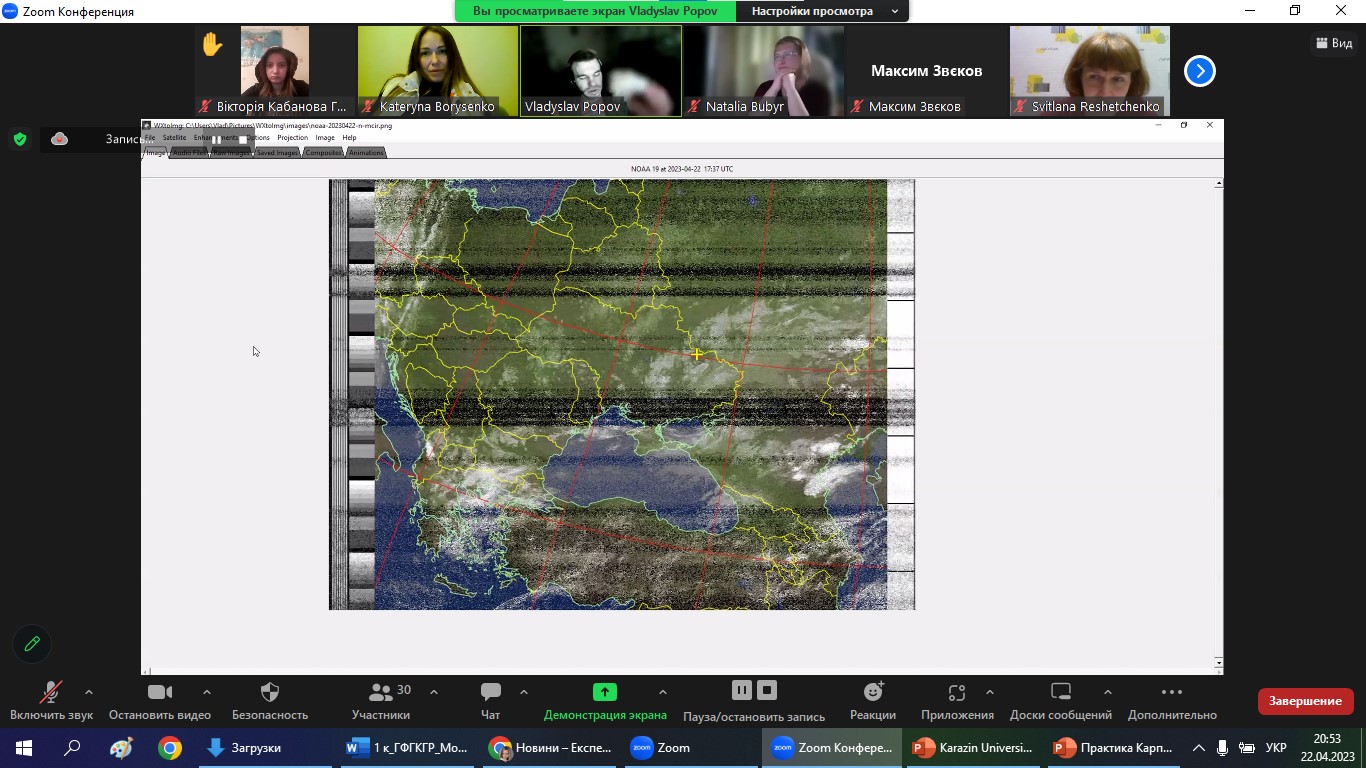
Task: Expand audio options arrow next to microphone
Action: click(89, 692)
